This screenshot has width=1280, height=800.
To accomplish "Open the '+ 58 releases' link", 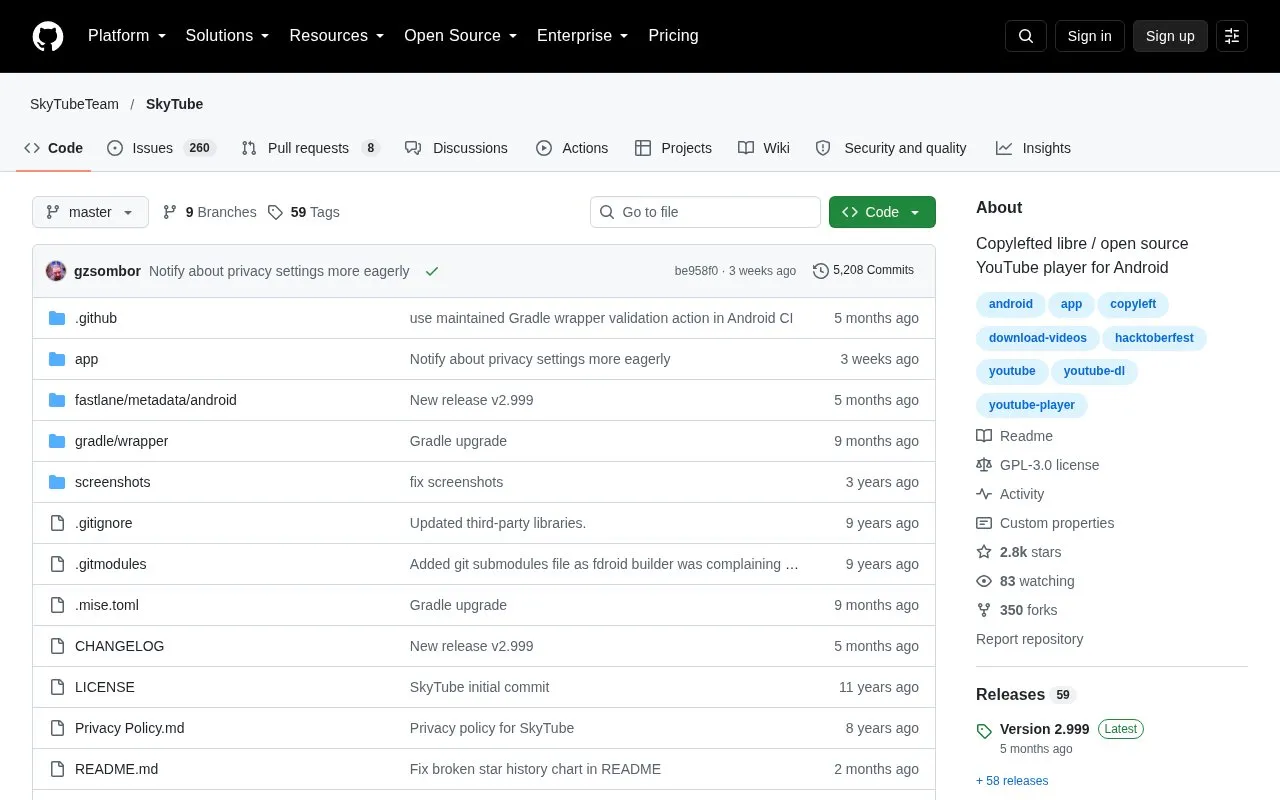I will [1012, 781].
